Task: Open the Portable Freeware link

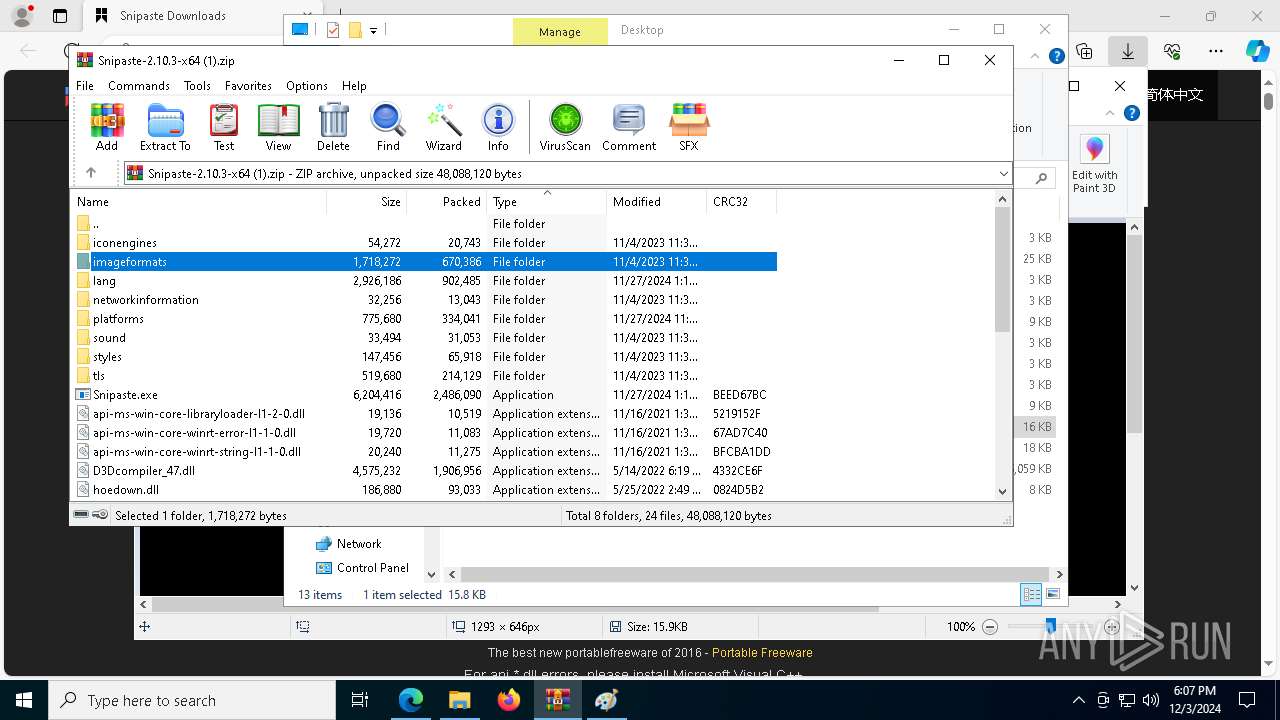Action: (762, 653)
